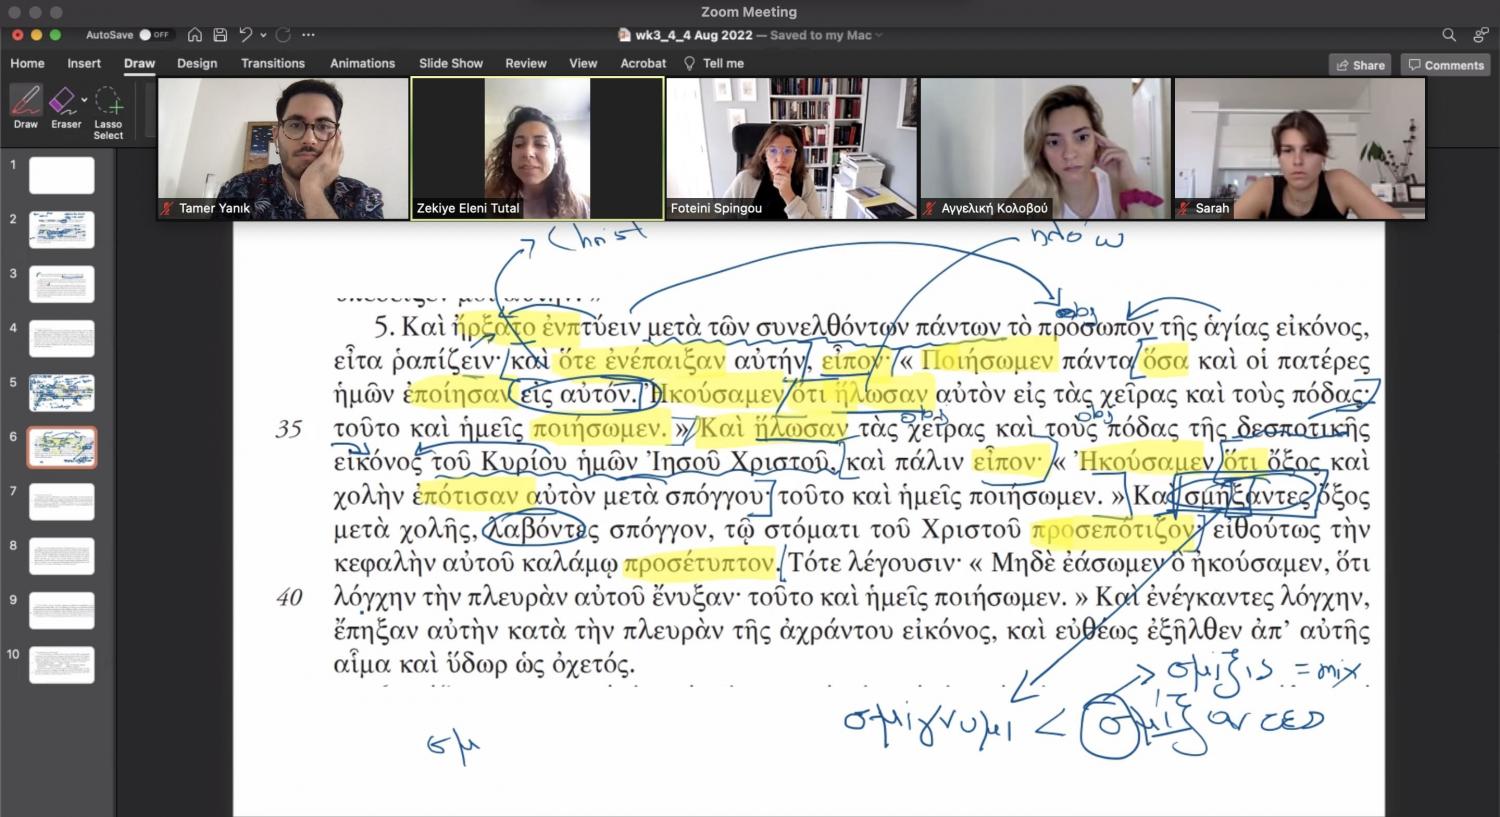This screenshot has height=817, width=1500.
Task: Click the Redo icon
Action: click(283, 35)
